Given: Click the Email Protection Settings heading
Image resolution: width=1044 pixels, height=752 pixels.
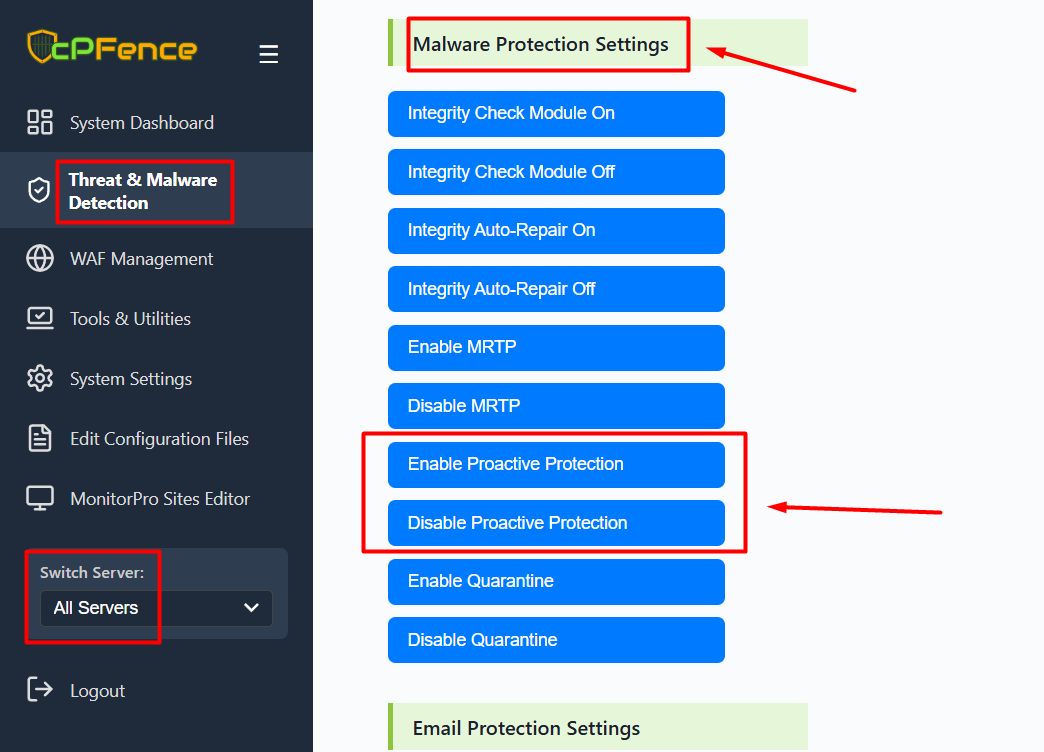Looking at the screenshot, I should [x=526, y=728].
